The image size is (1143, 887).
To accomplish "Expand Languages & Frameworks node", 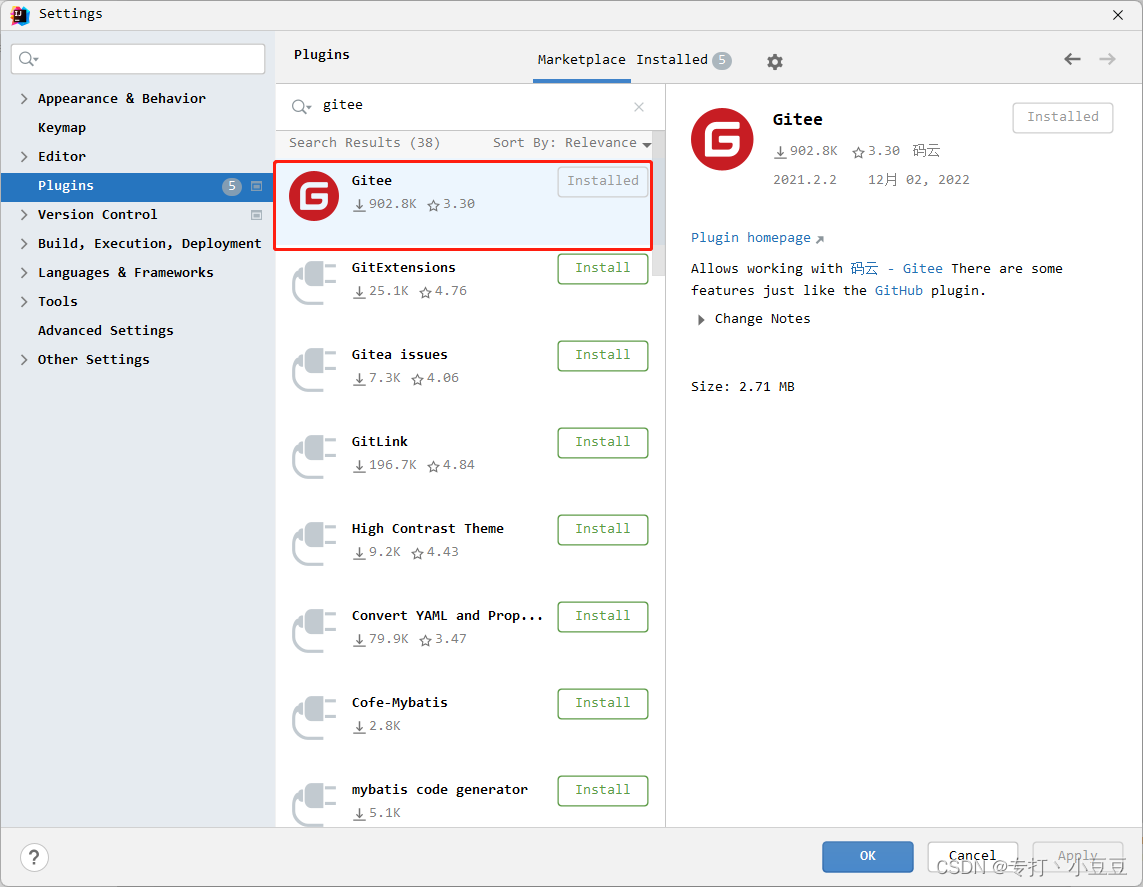I will coord(24,273).
